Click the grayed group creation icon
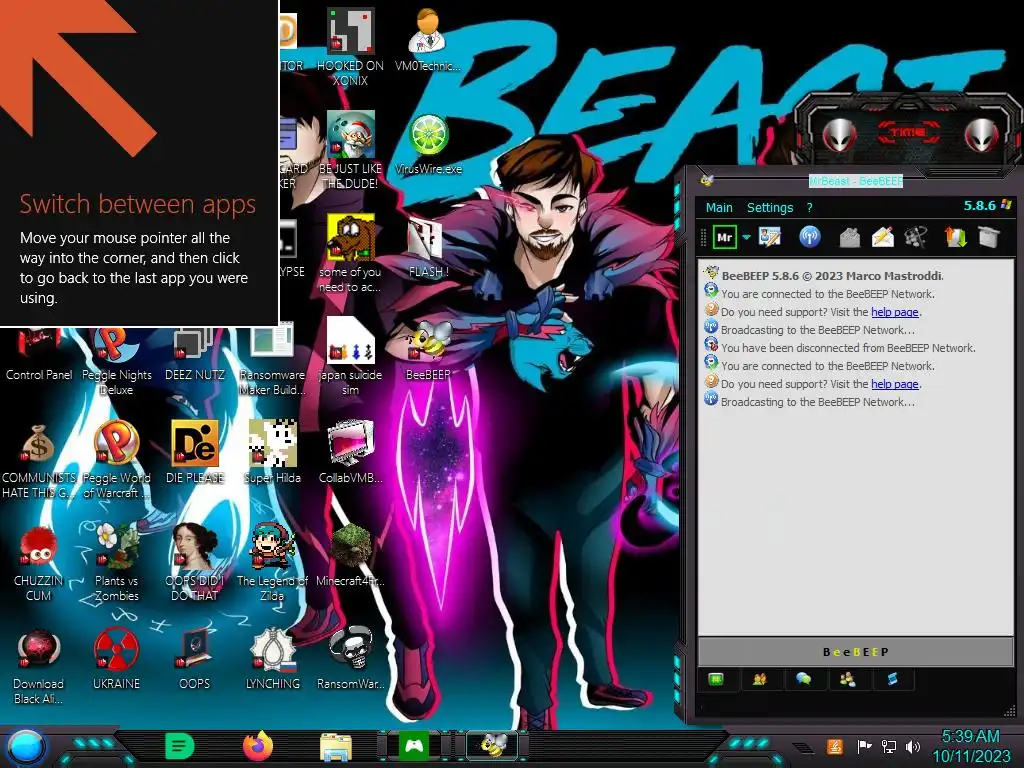This screenshot has width=1024, height=768. coord(916,236)
